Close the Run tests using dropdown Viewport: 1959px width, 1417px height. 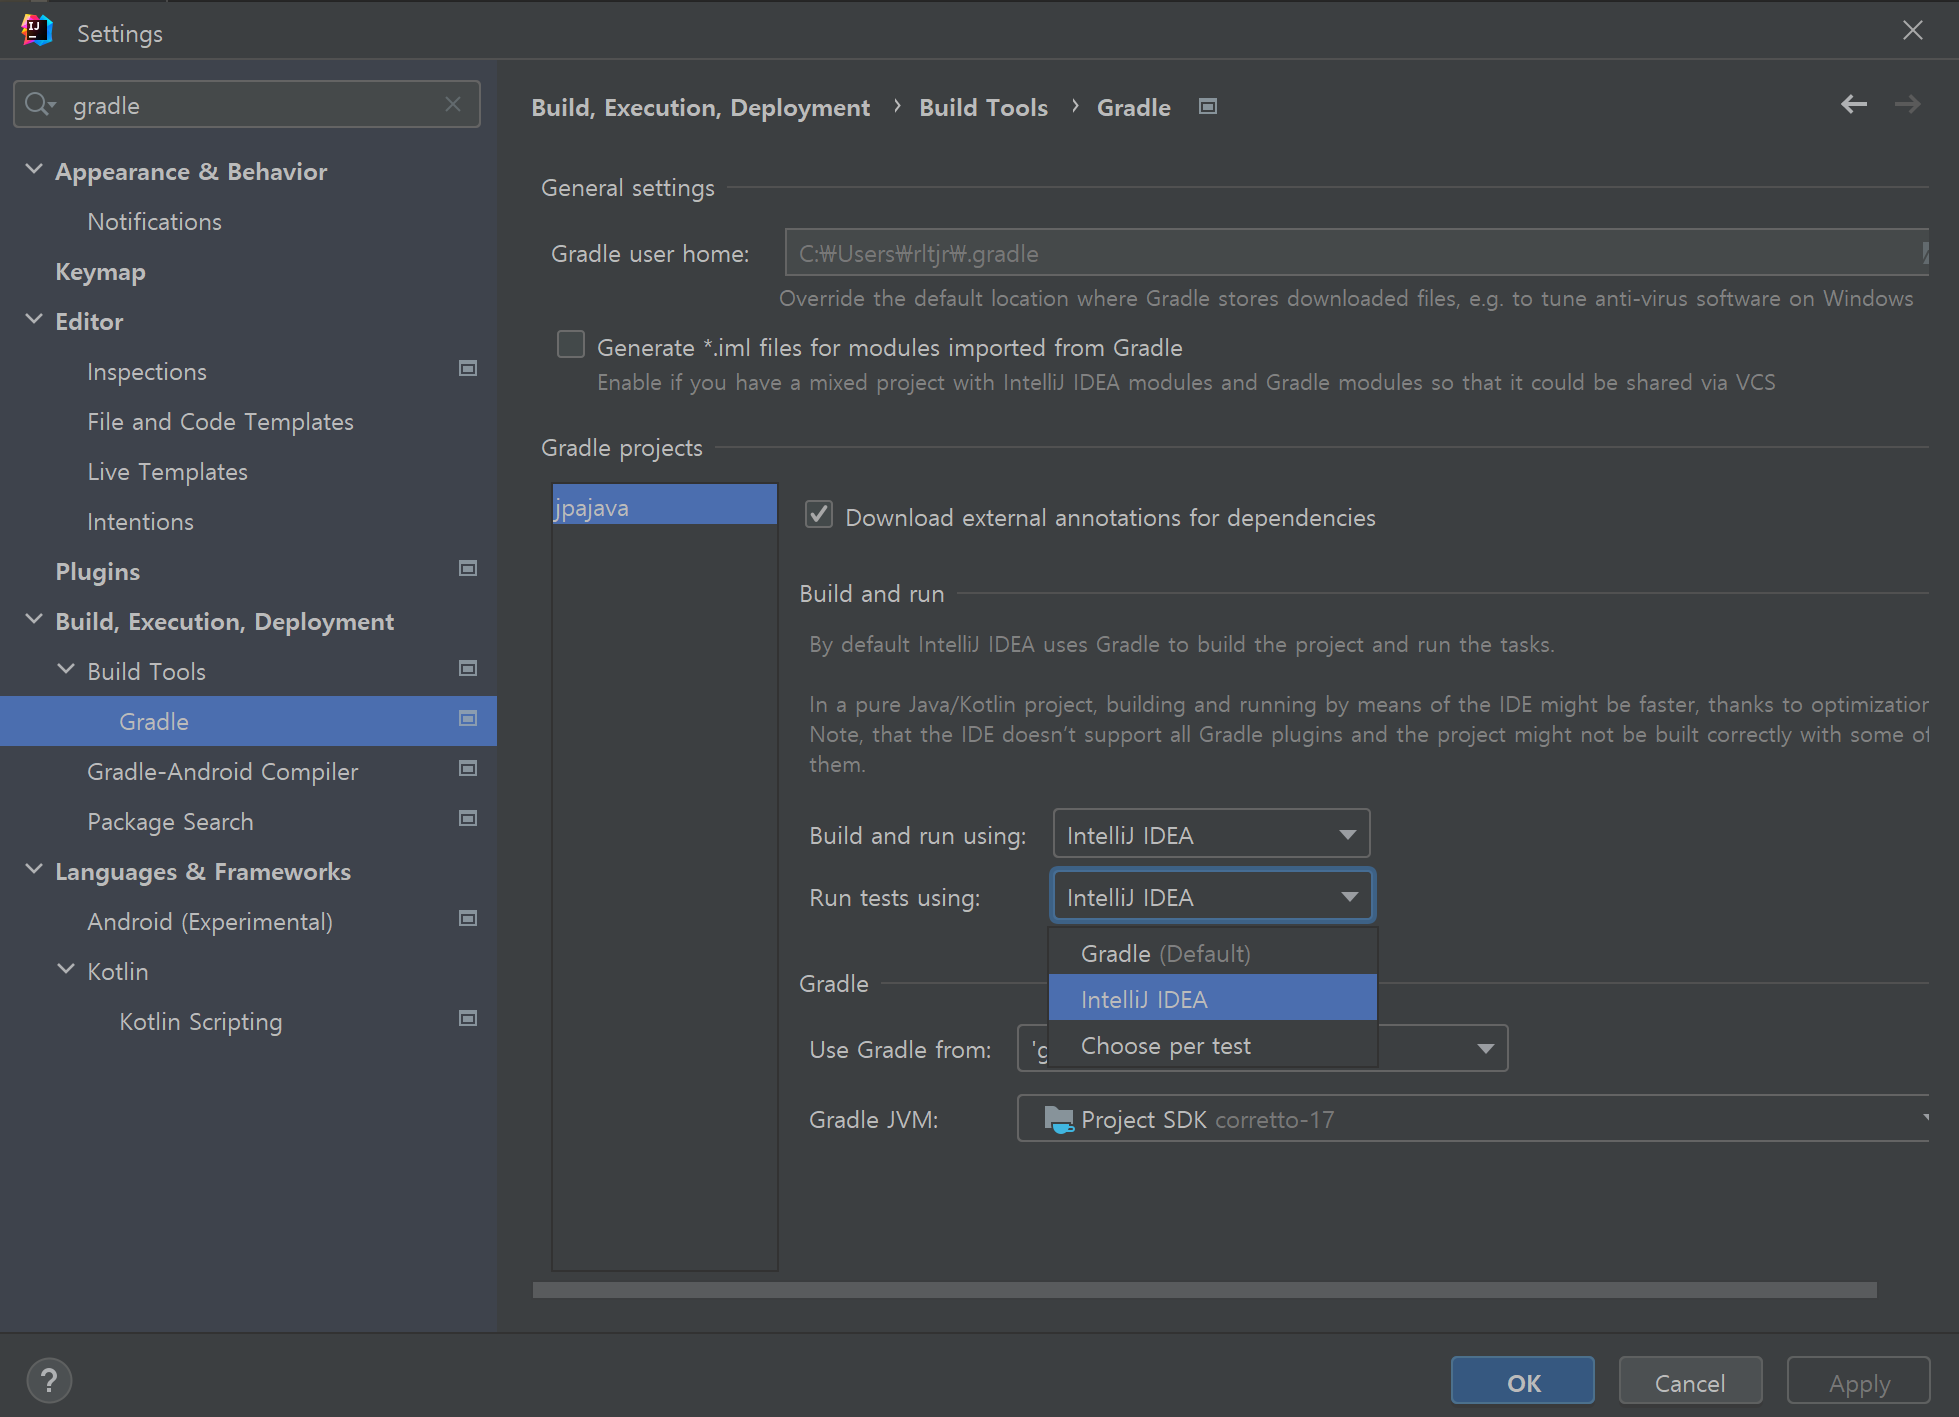pos(1211,897)
